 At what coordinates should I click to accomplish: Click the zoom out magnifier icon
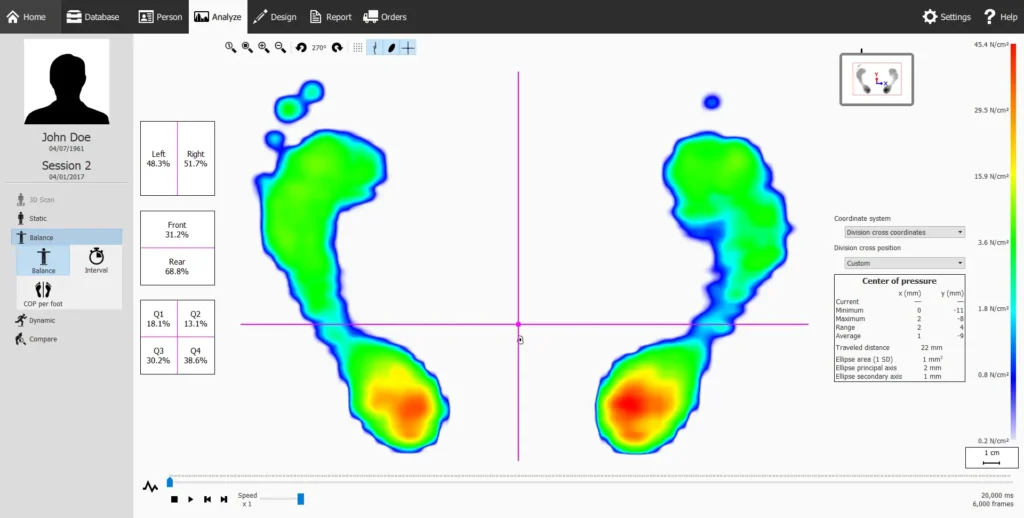[280, 47]
